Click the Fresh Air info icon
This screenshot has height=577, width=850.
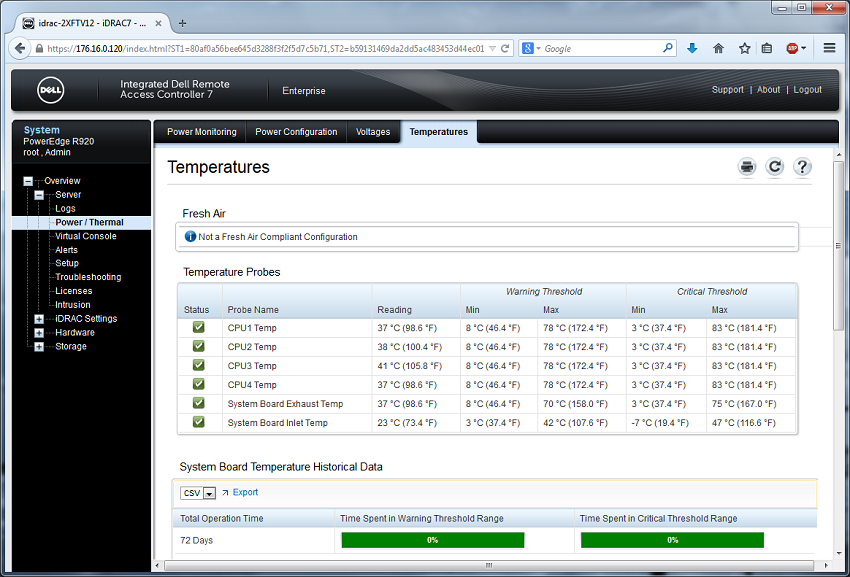point(190,236)
